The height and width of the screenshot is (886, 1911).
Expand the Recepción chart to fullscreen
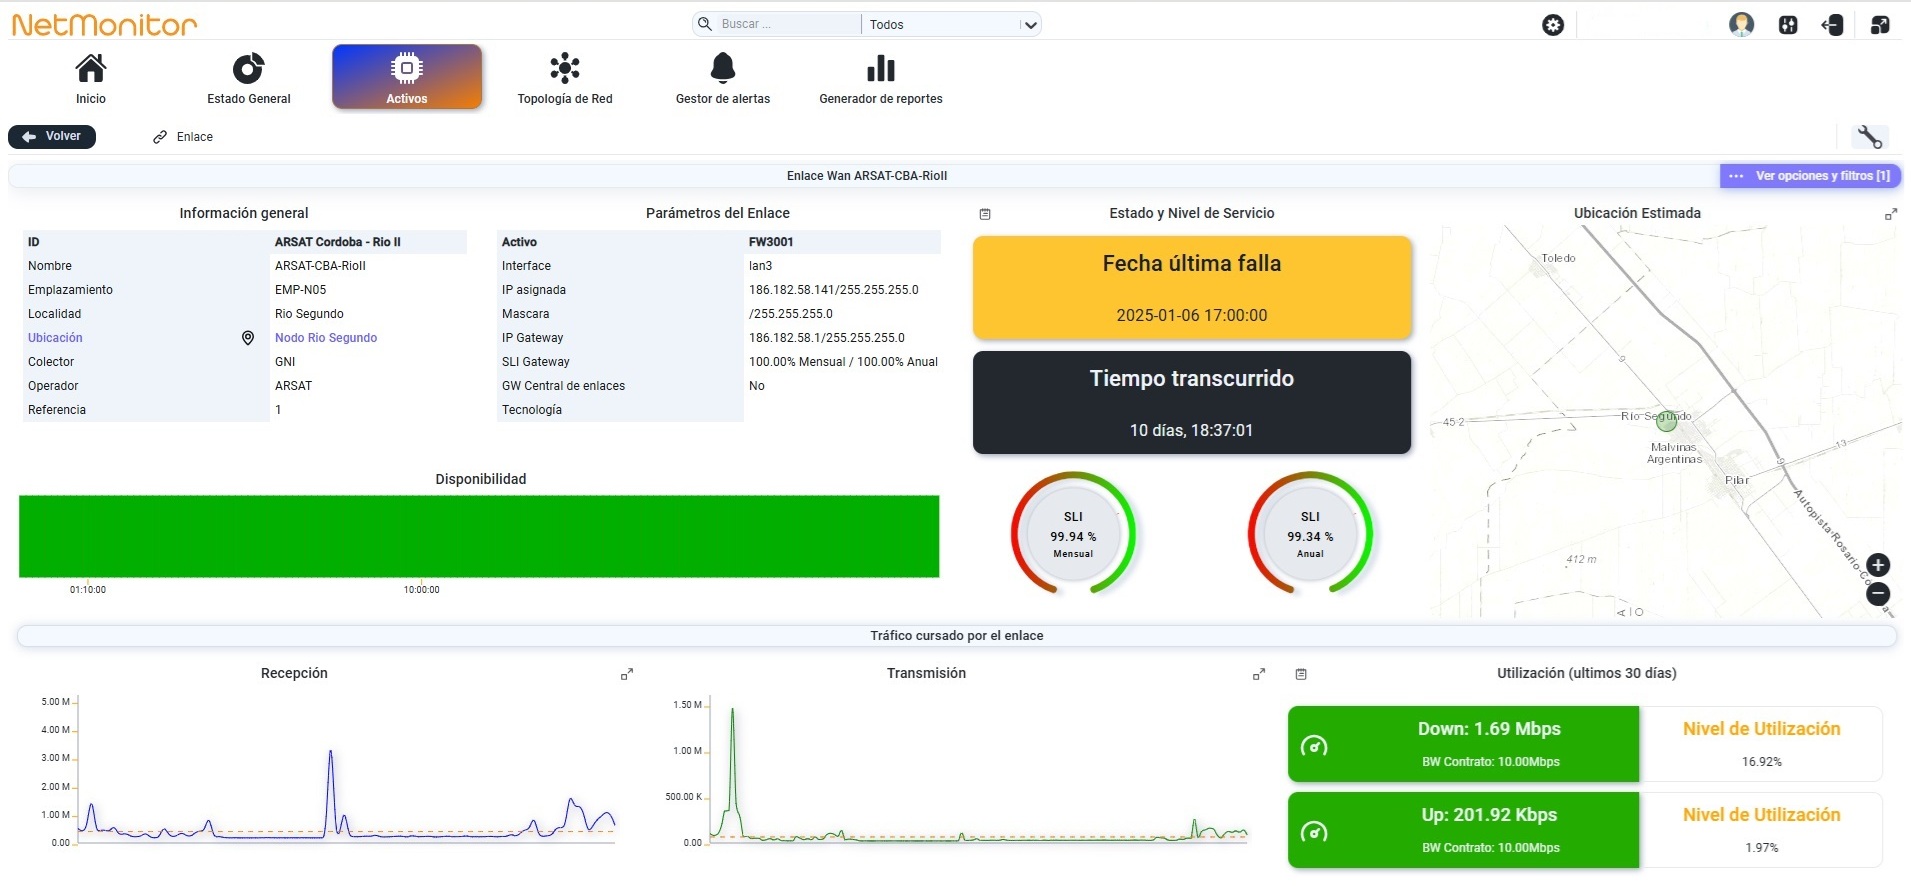(627, 675)
